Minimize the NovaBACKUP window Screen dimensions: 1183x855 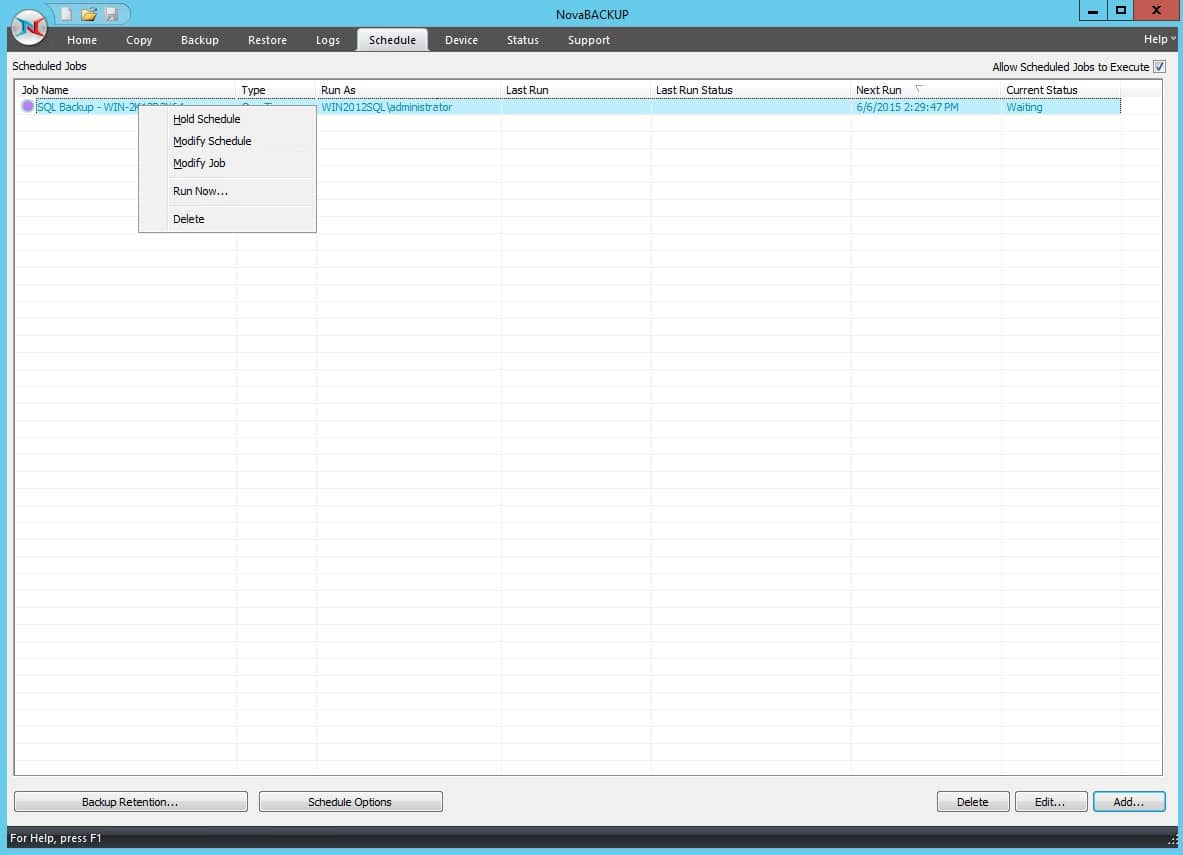1092,11
